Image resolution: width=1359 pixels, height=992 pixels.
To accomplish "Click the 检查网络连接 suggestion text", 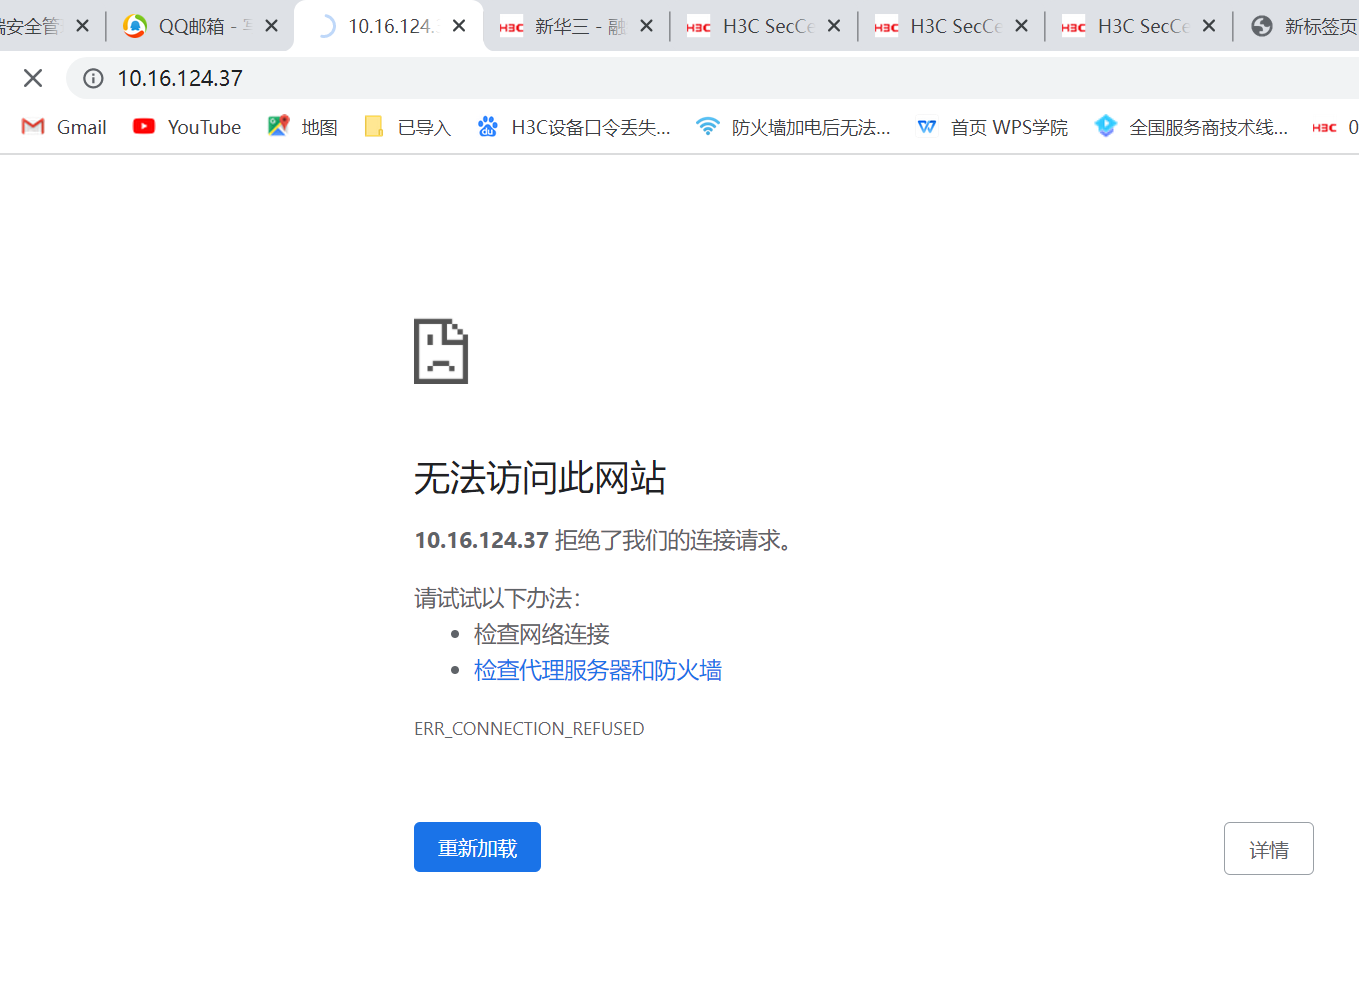I will coord(542,634).
